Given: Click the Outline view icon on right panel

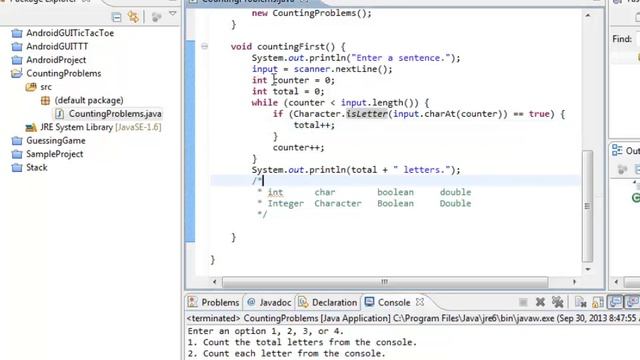Looking at the screenshot, I should click(x=617, y=151).
